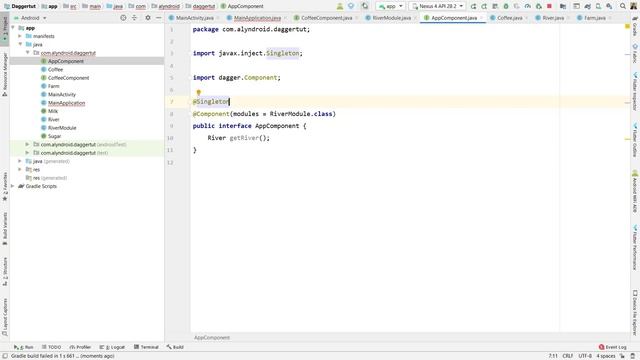640x360 pixels.
Task: Click the Run app rerun icon
Action: (473, 6)
